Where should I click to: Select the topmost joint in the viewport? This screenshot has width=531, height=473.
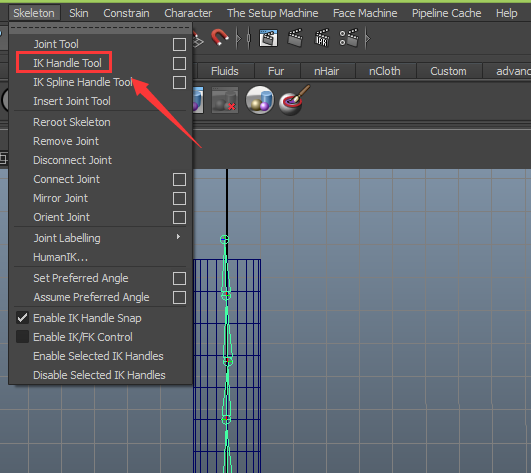pos(224,239)
